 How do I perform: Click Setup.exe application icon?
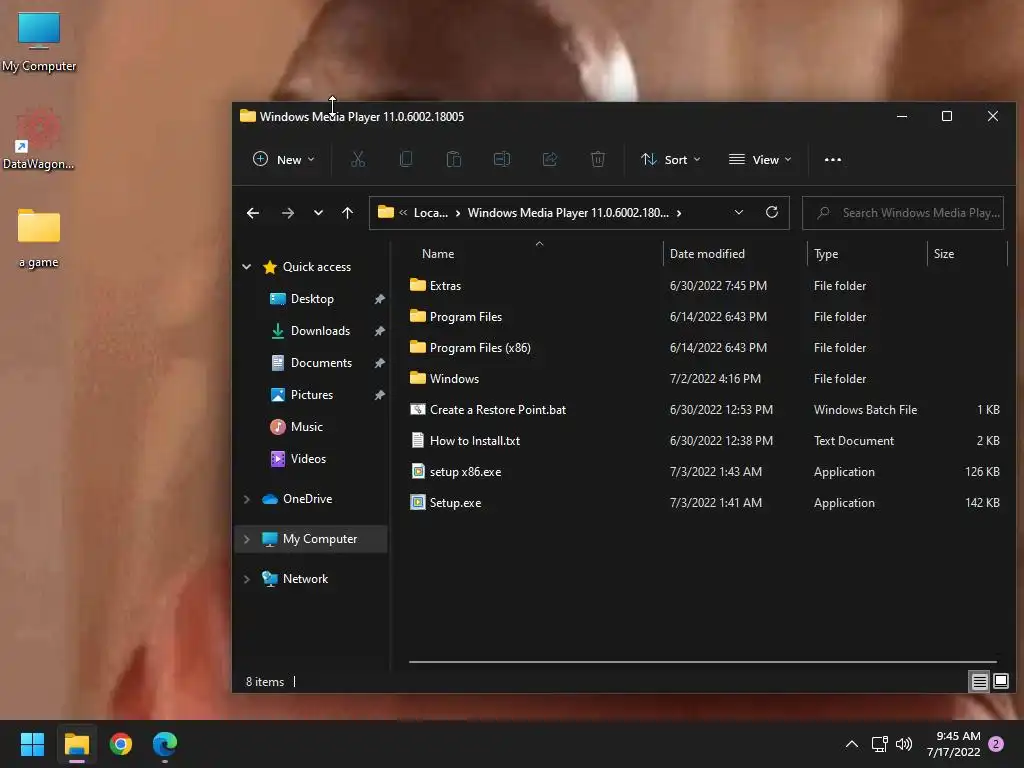point(418,502)
